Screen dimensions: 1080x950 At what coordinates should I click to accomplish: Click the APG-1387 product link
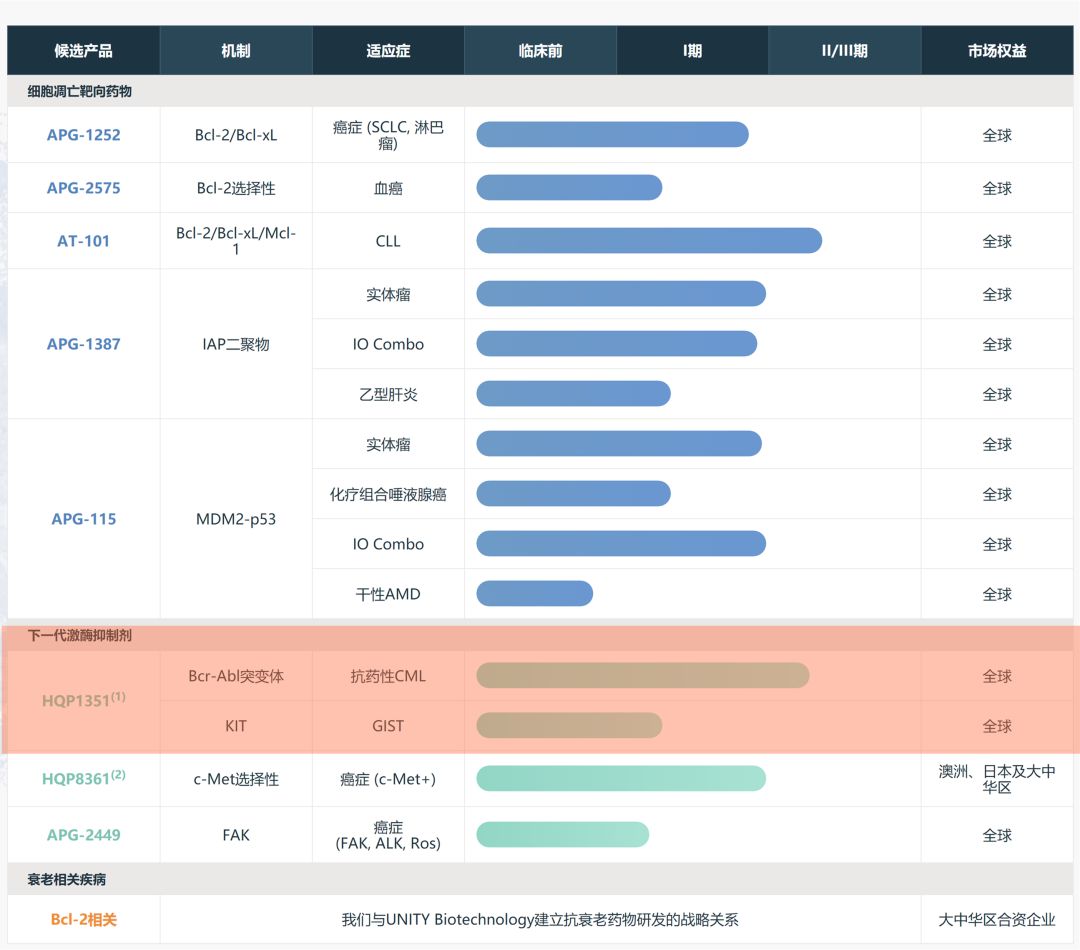[82, 344]
